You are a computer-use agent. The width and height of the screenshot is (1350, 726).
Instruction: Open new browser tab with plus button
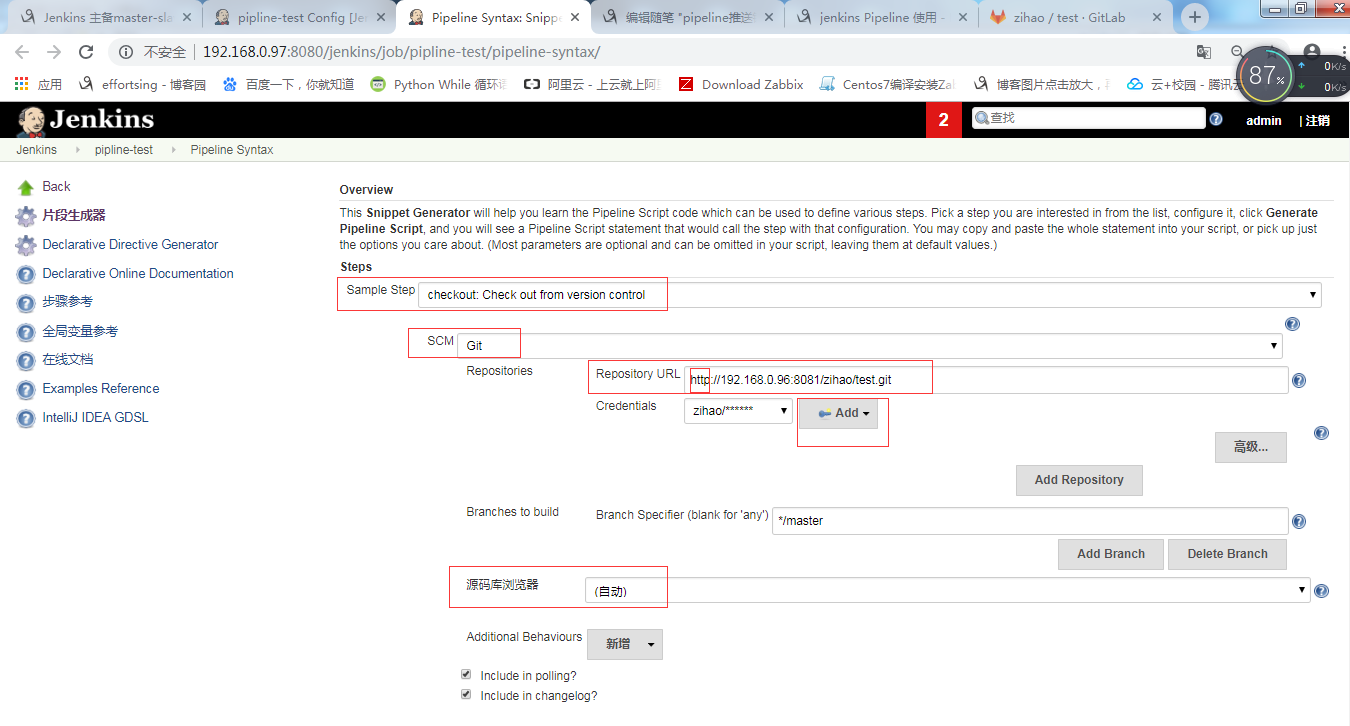[x=1195, y=17]
